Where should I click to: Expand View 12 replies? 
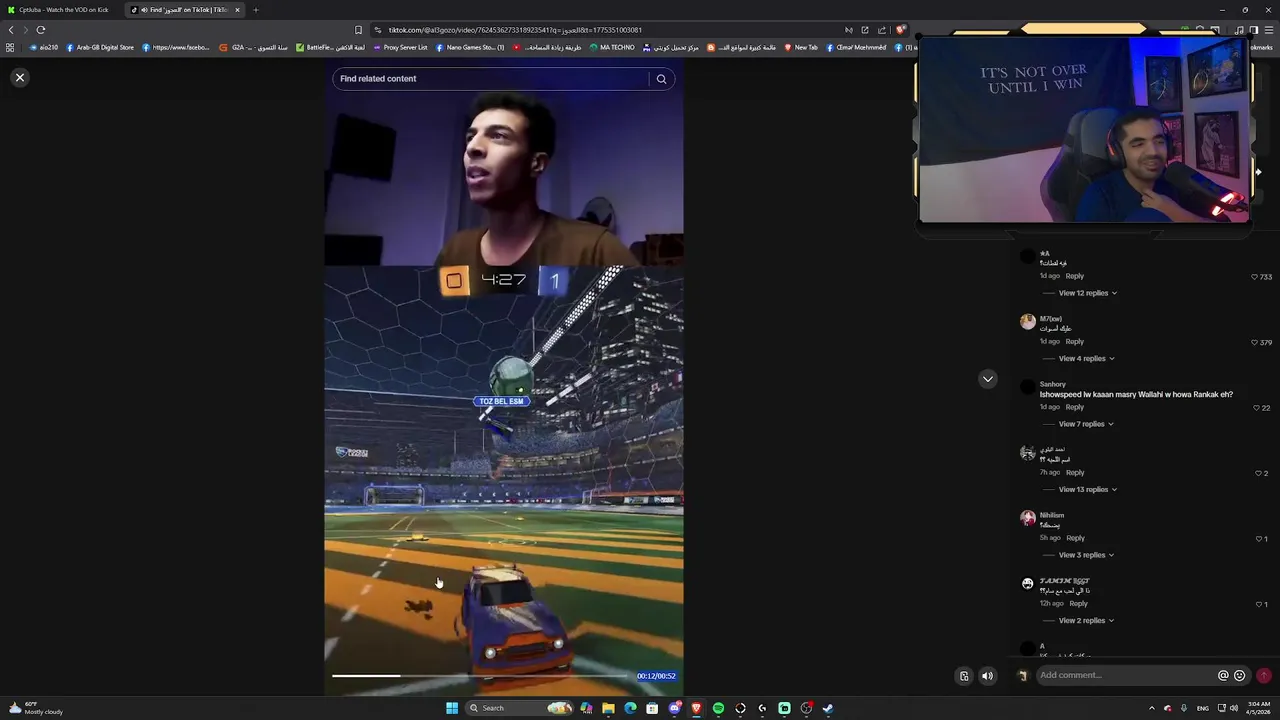(x=1087, y=293)
